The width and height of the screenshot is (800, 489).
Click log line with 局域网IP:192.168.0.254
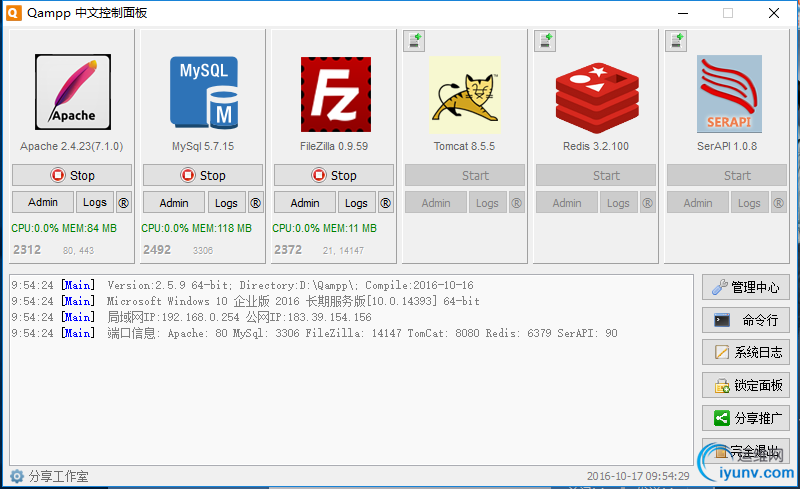[x=191, y=317]
